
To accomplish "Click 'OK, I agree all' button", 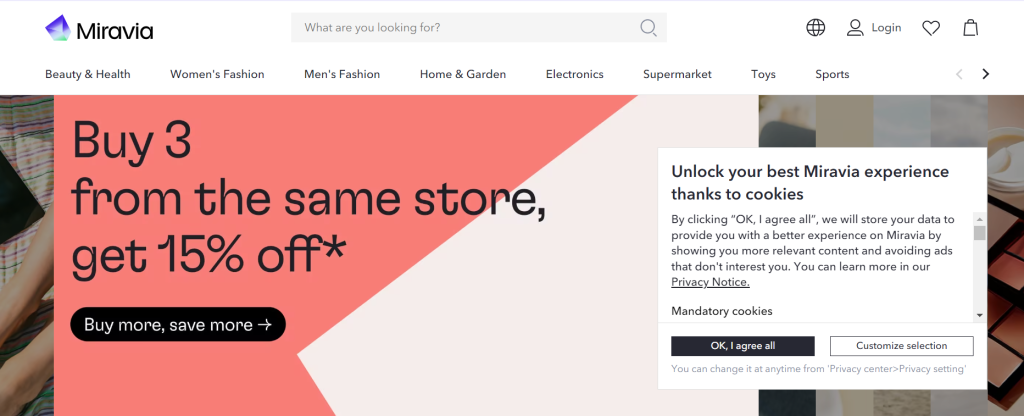I will click(743, 346).
